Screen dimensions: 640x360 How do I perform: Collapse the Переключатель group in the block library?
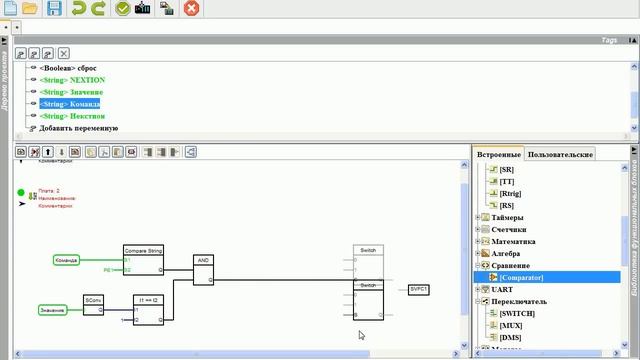(x=478, y=302)
